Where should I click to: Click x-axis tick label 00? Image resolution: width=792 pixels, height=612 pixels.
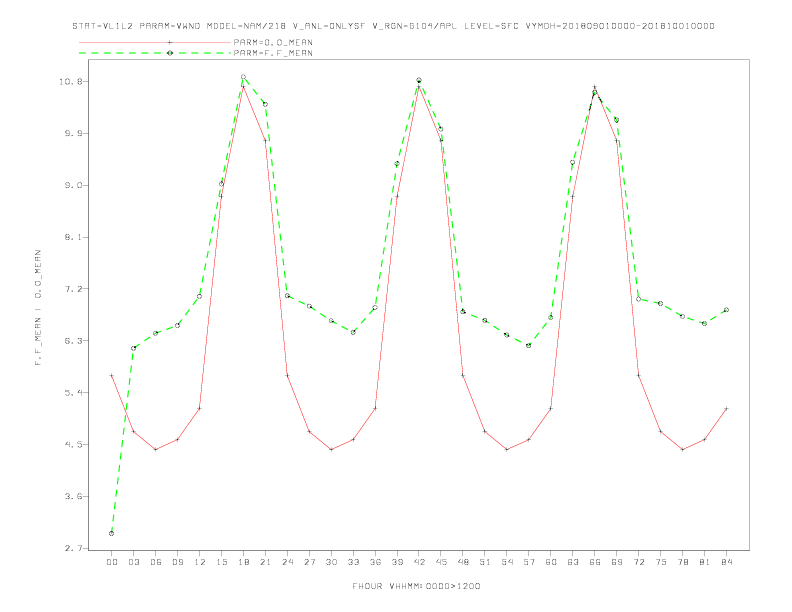tap(112, 562)
